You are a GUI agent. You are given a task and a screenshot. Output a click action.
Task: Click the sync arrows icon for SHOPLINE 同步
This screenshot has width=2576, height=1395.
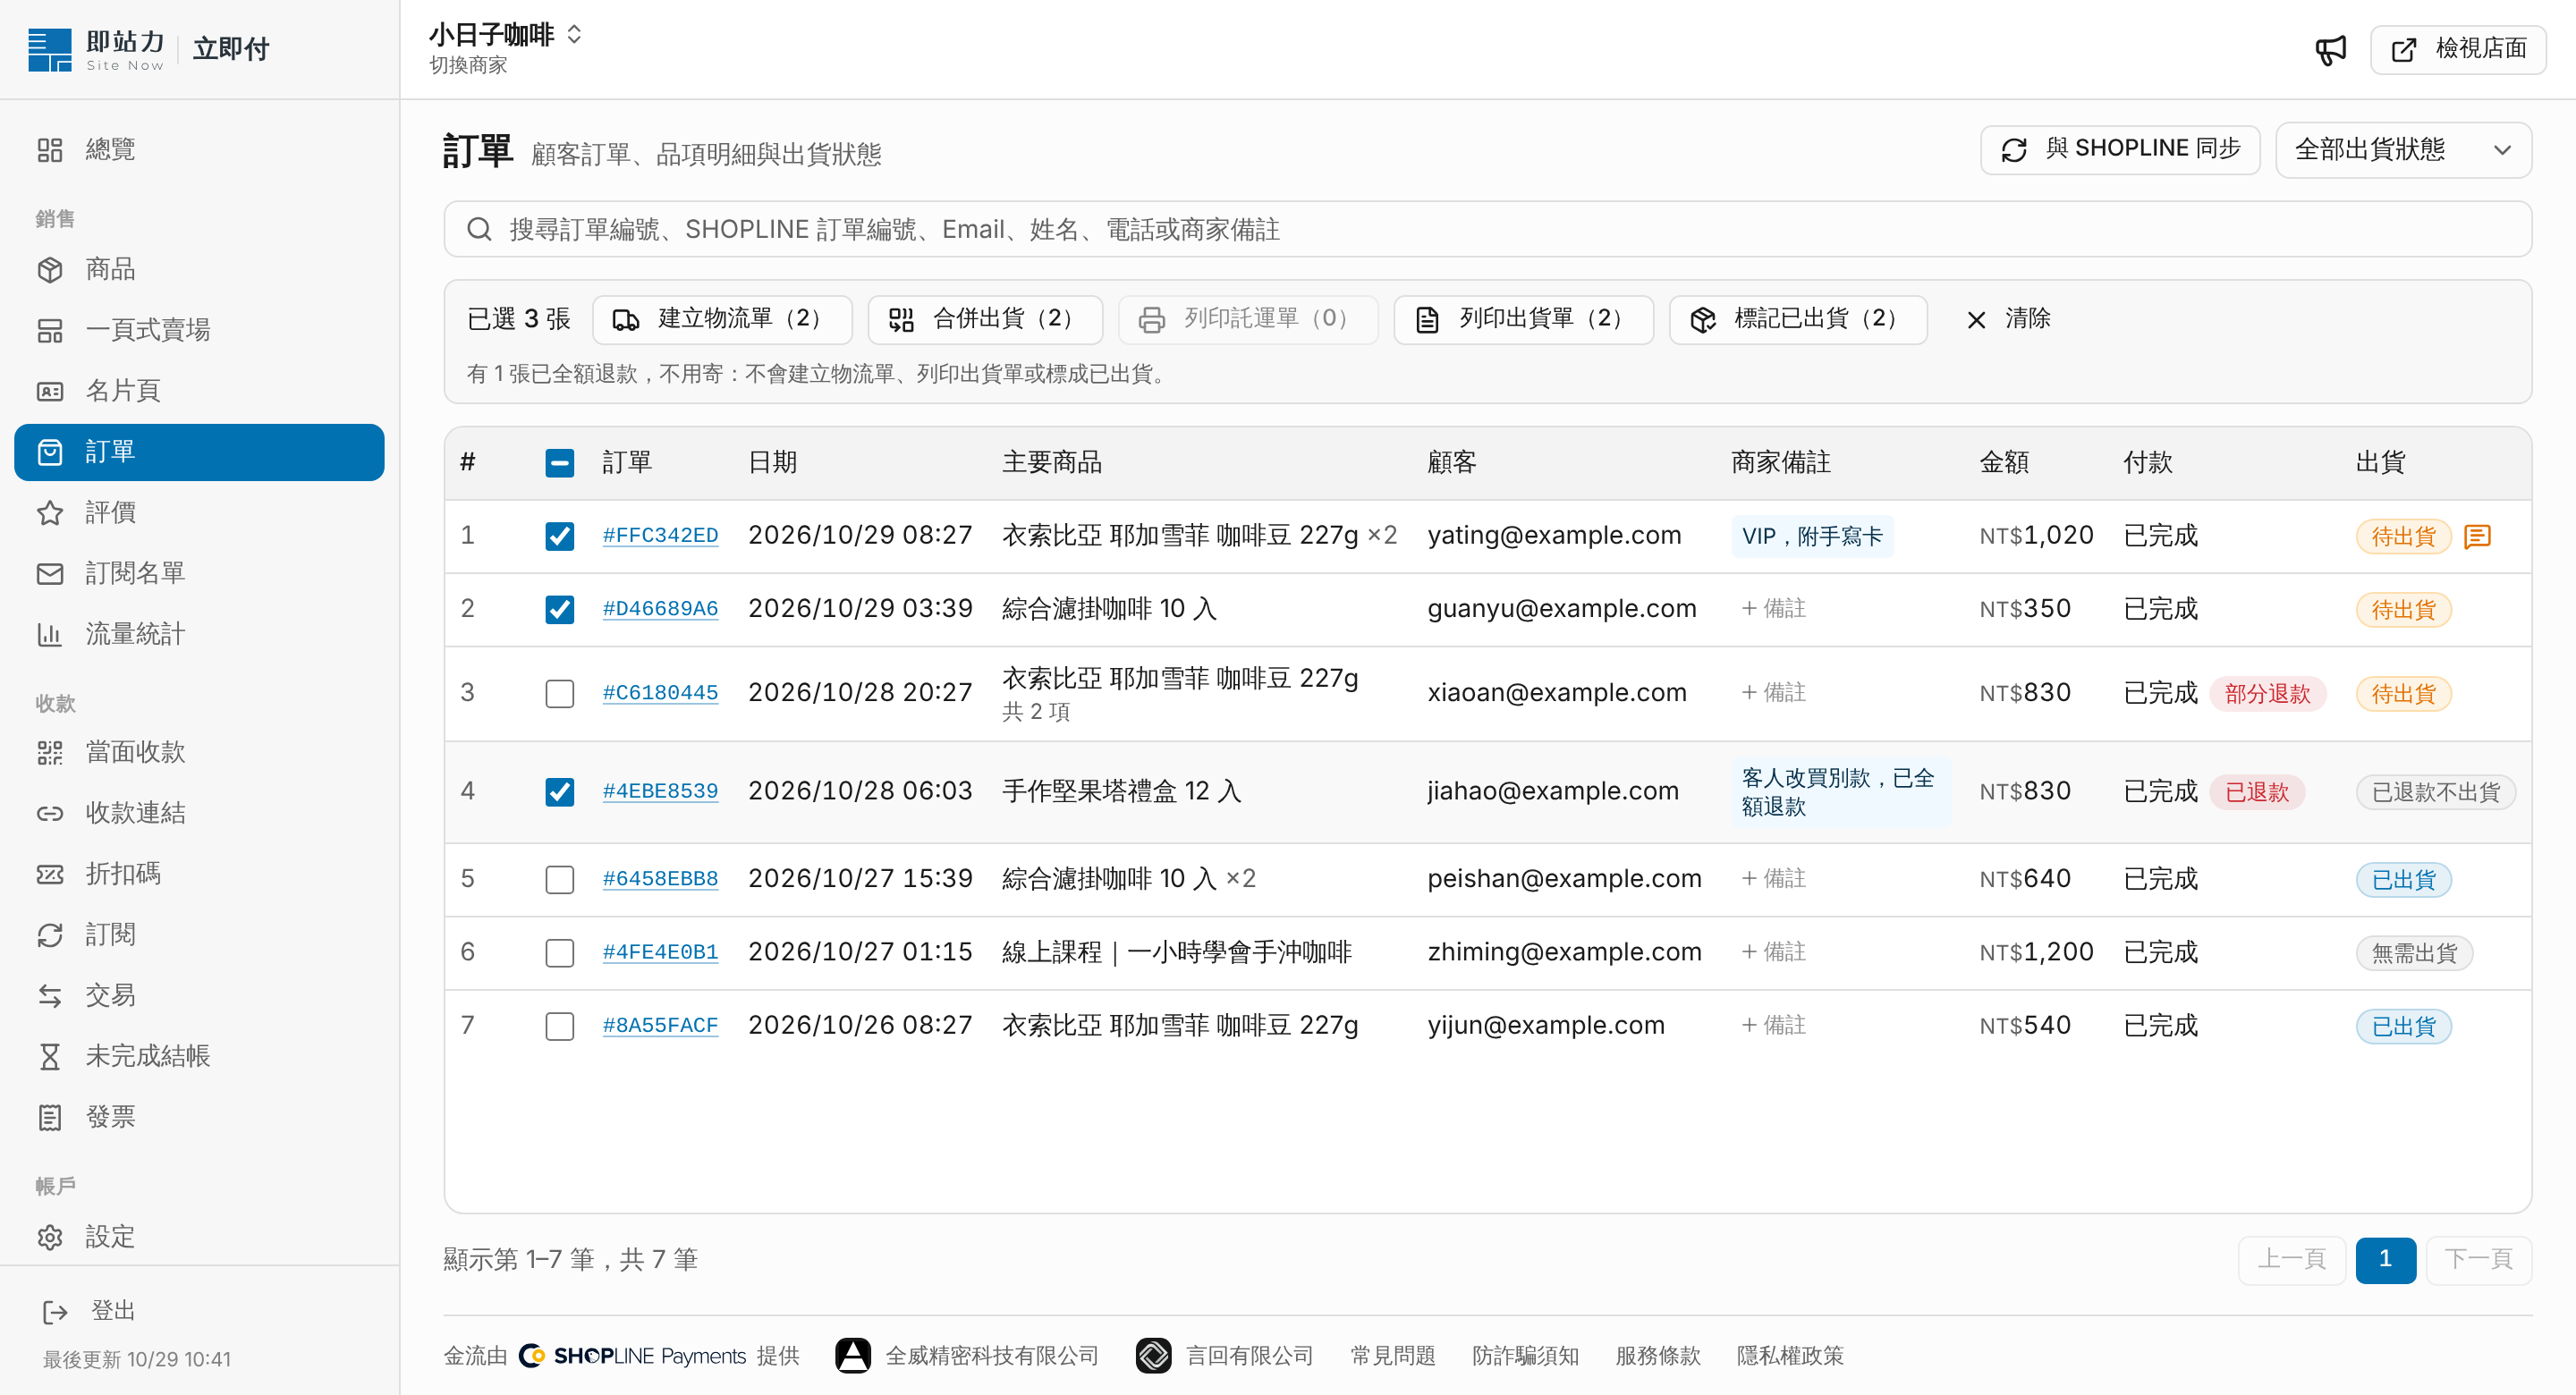point(2014,149)
